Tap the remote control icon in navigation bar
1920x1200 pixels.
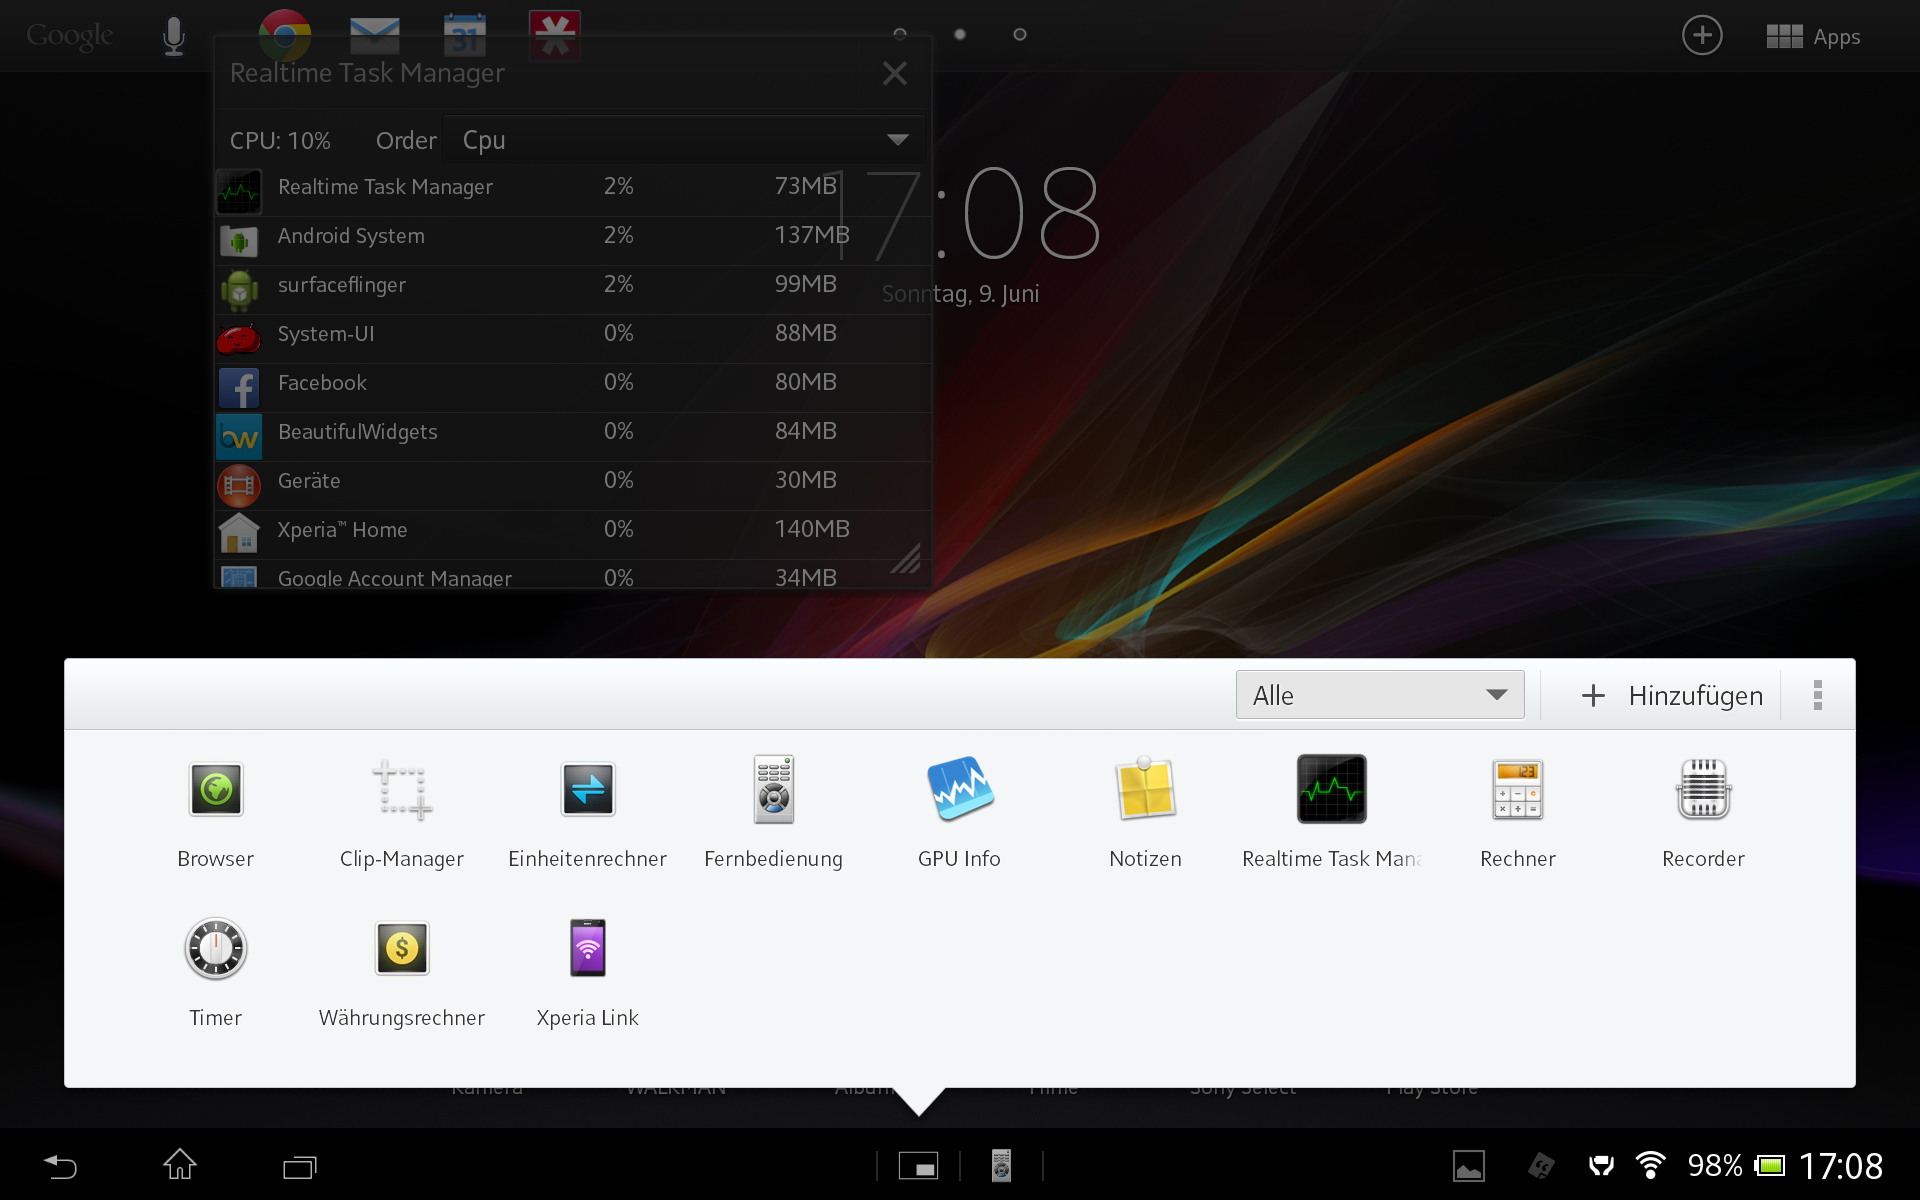1001,1166
